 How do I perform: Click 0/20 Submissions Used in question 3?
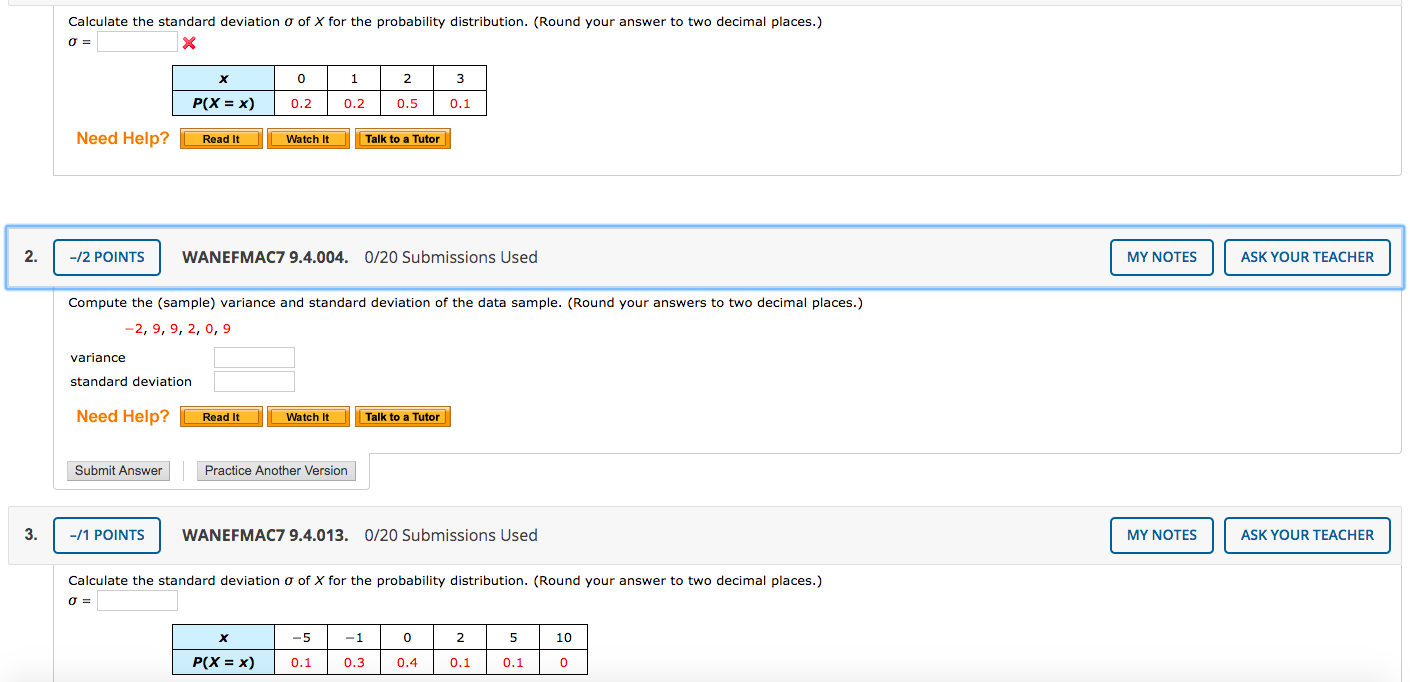(x=451, y=535)
